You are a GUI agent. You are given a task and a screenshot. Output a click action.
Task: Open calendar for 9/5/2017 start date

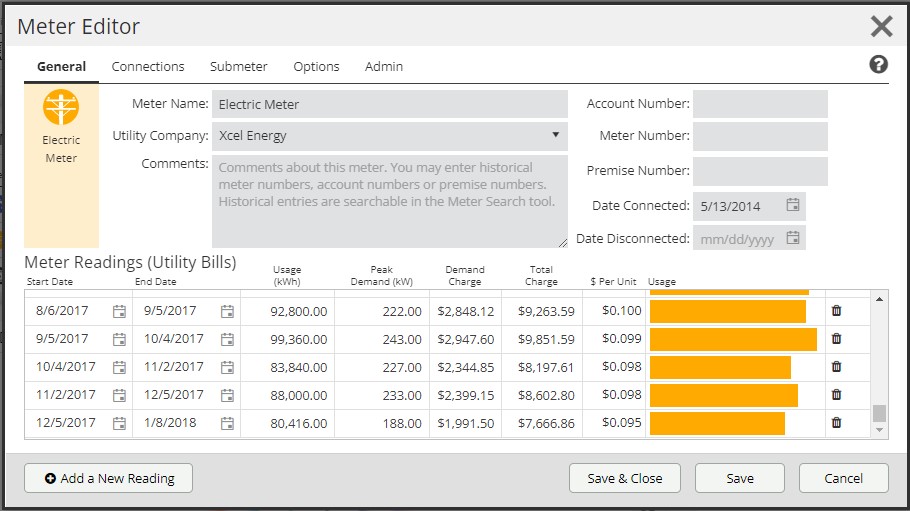point(119,339)
